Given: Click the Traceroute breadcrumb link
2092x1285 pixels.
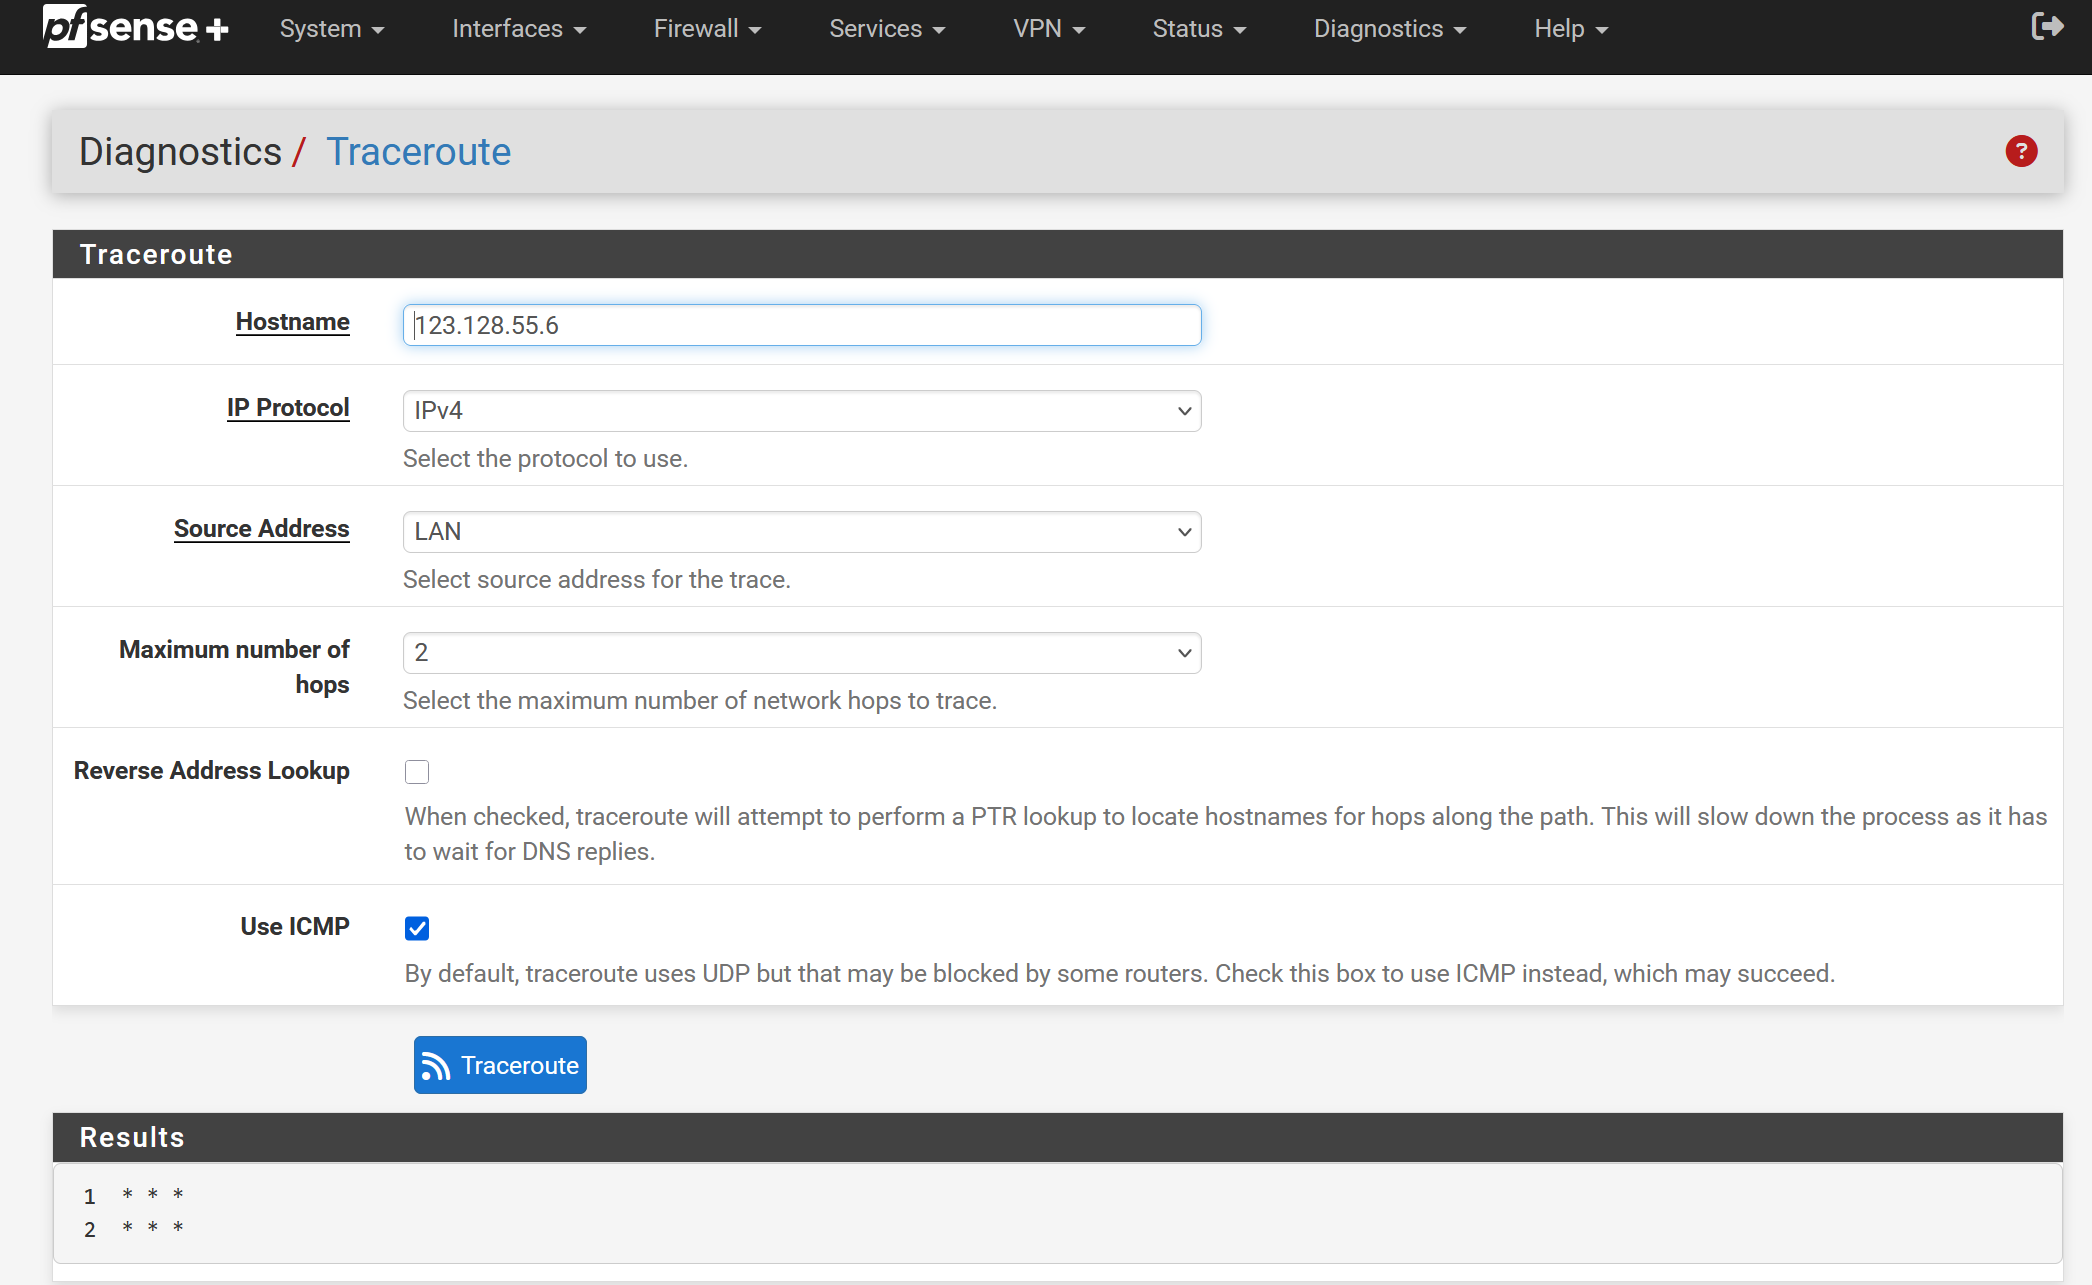Looking at the screenshot, I should (418, 152).
